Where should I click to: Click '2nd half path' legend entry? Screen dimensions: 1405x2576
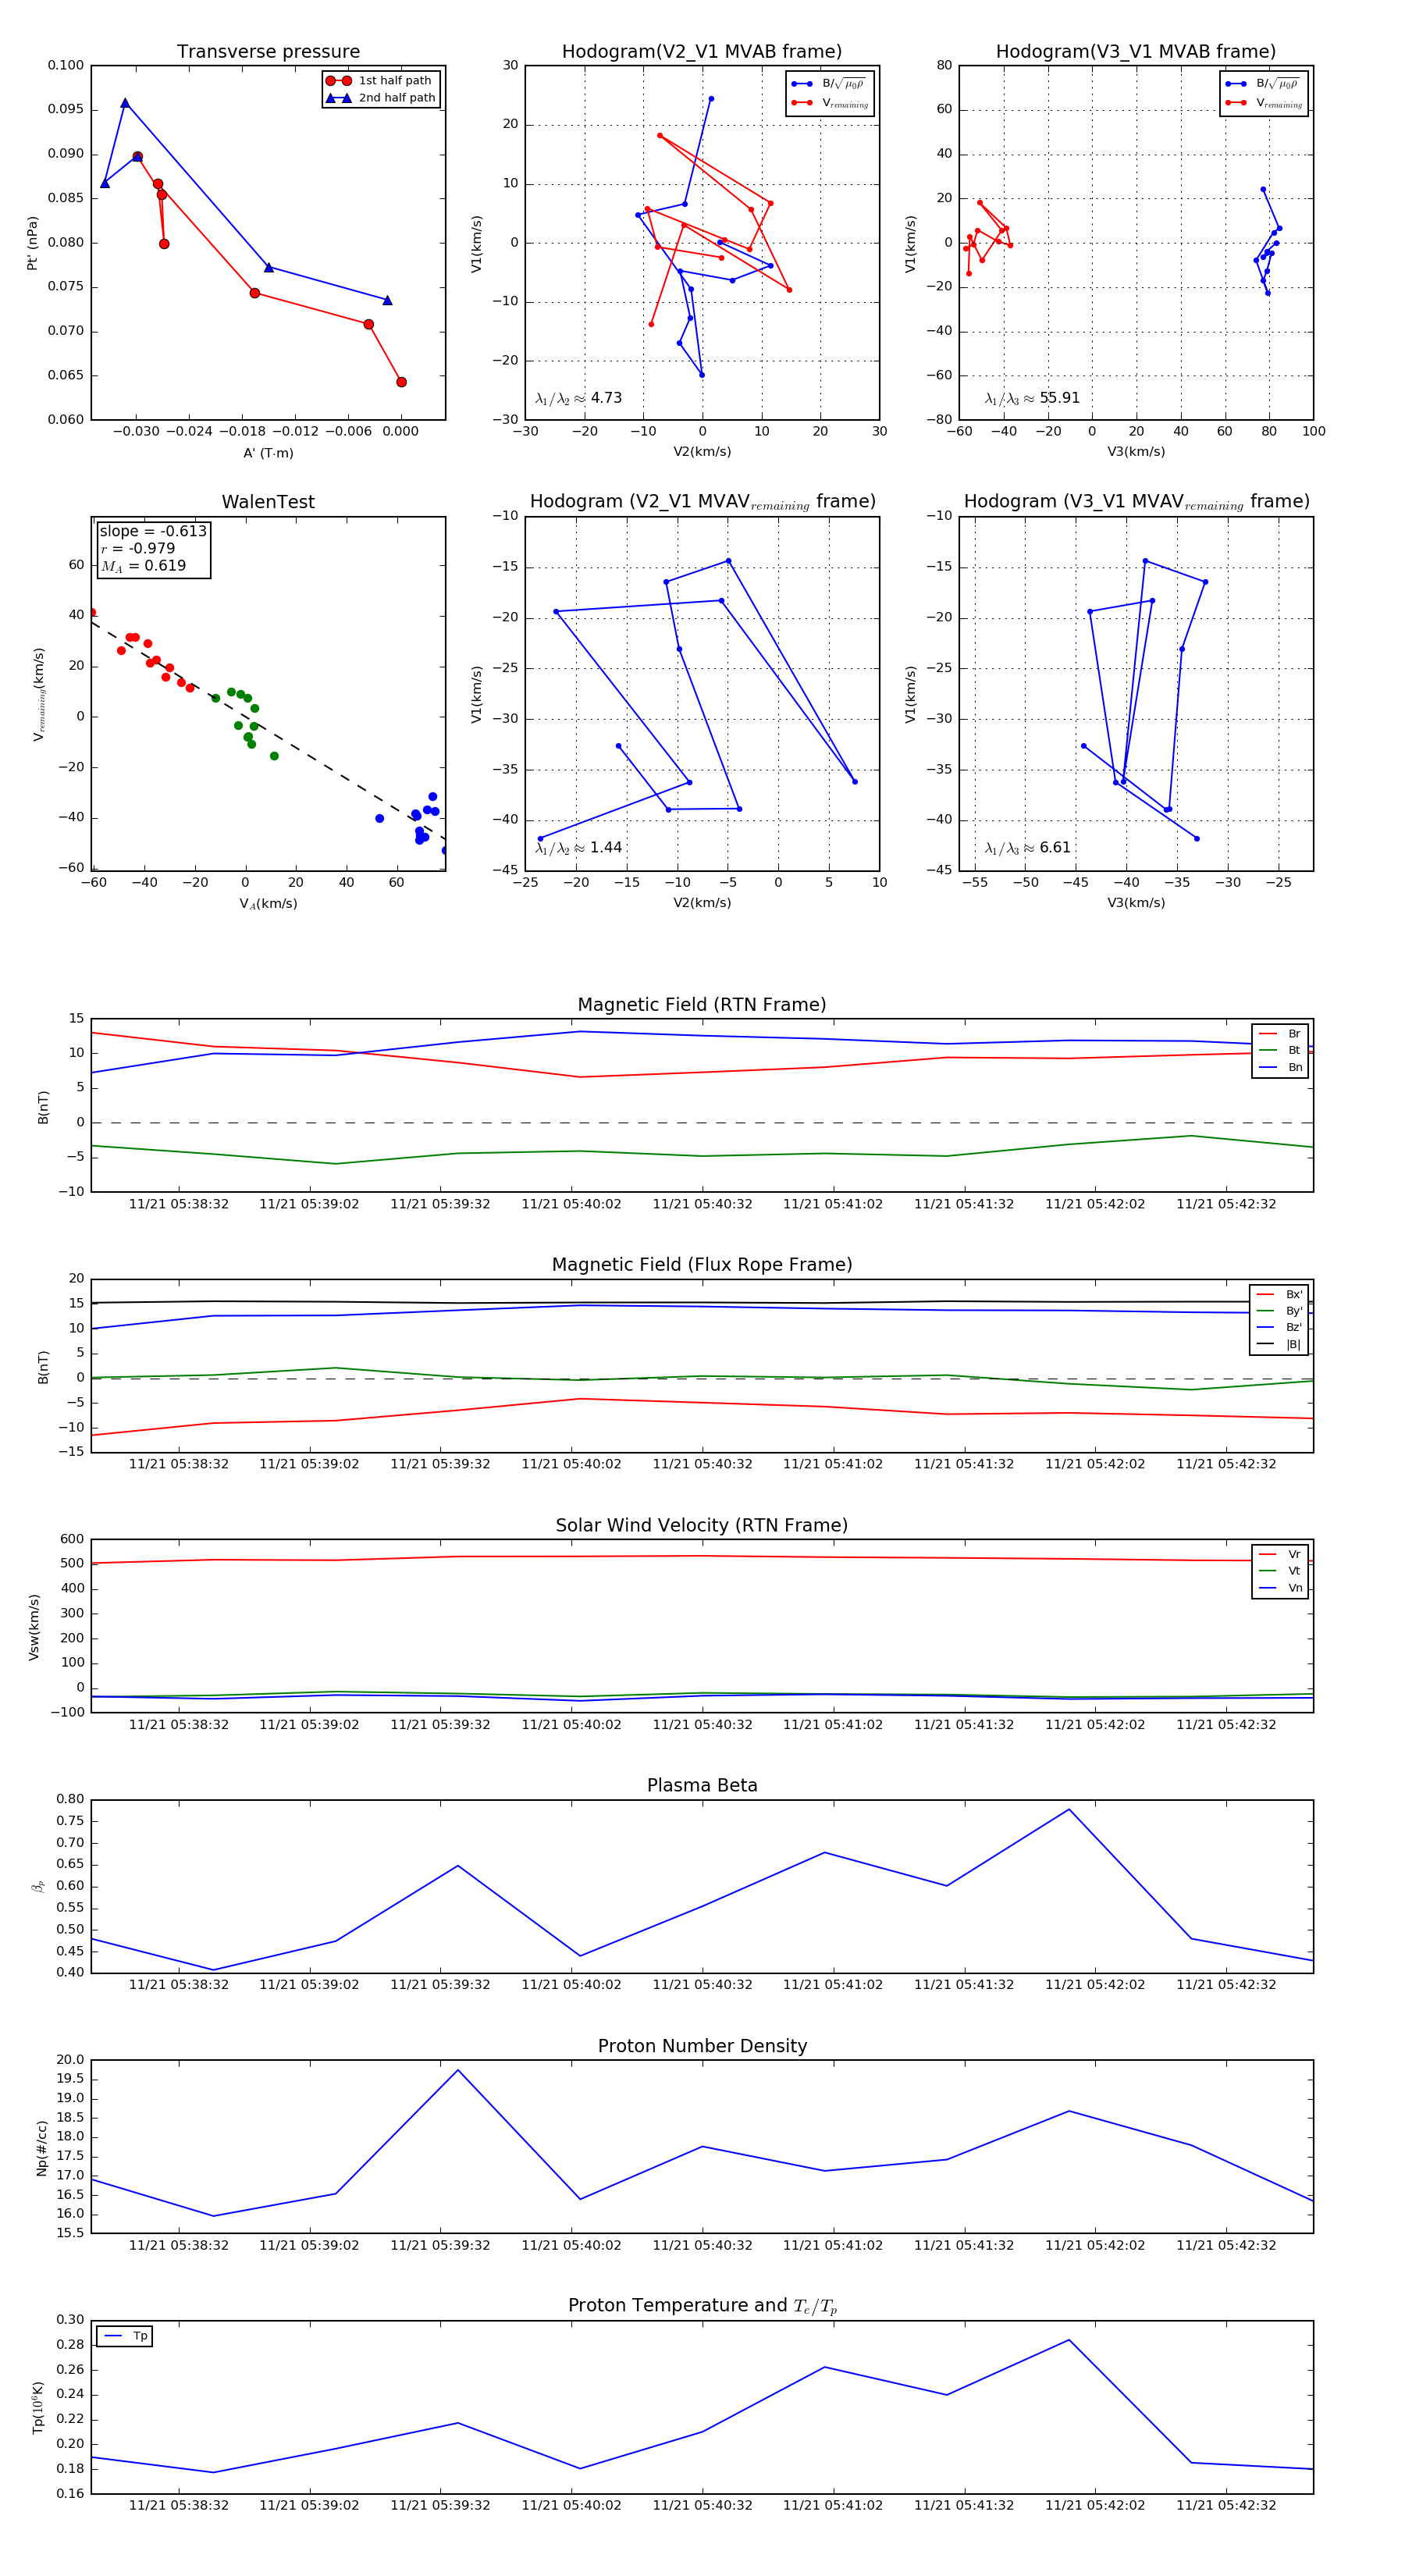[381, 98]
